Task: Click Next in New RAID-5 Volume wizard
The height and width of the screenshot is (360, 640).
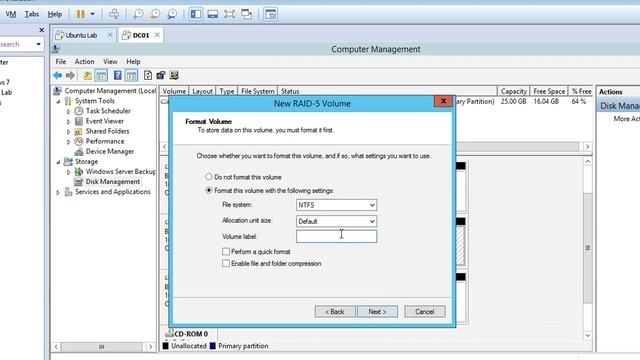Action: click(x=377, y=311)
